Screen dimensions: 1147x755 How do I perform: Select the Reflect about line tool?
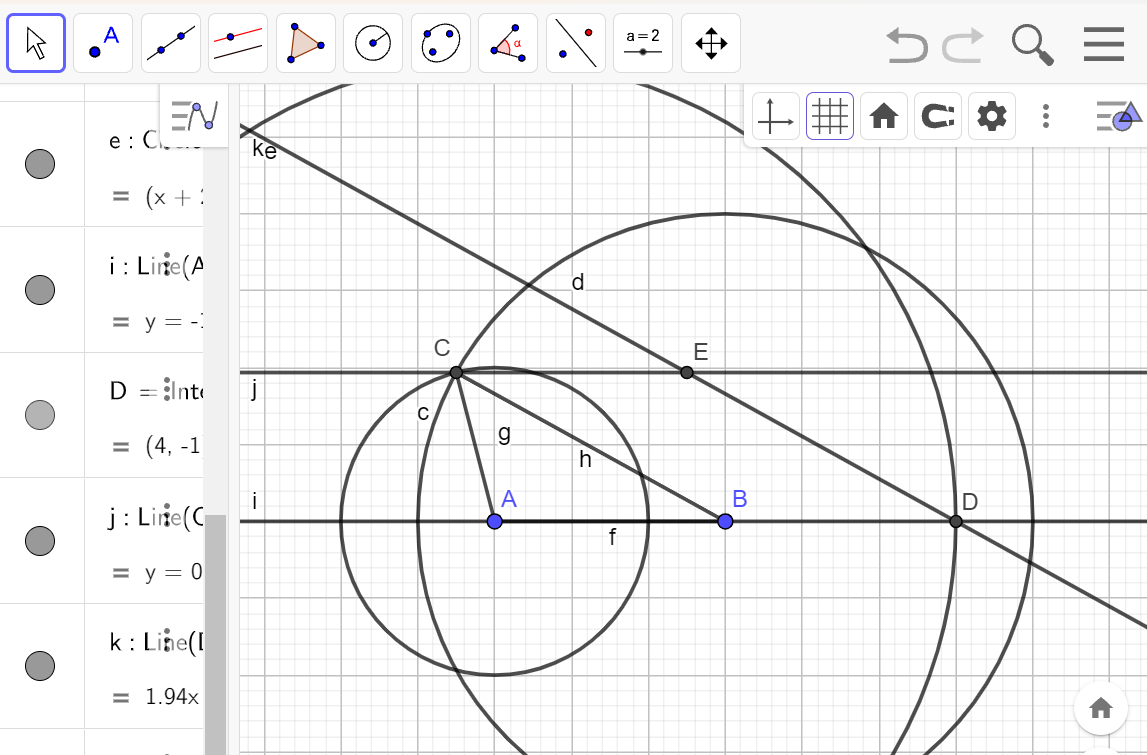576,43
